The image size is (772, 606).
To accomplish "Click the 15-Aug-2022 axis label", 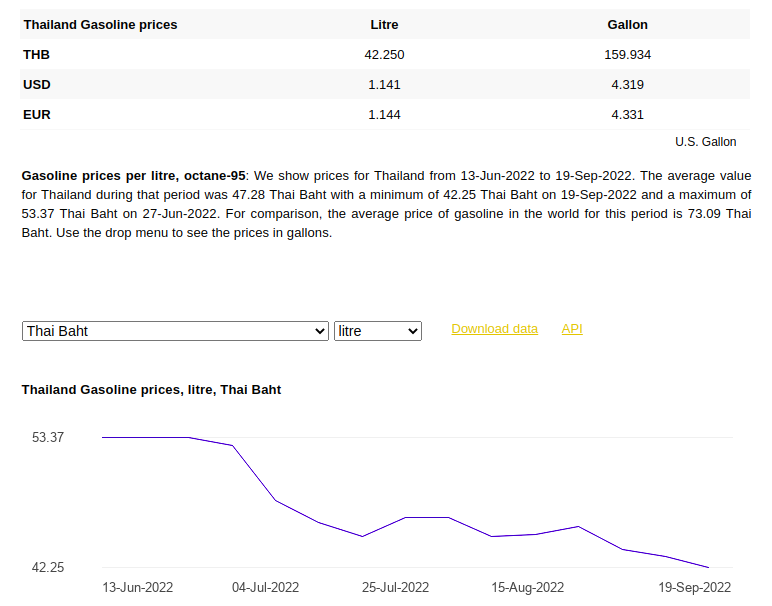I will point(527,587).
